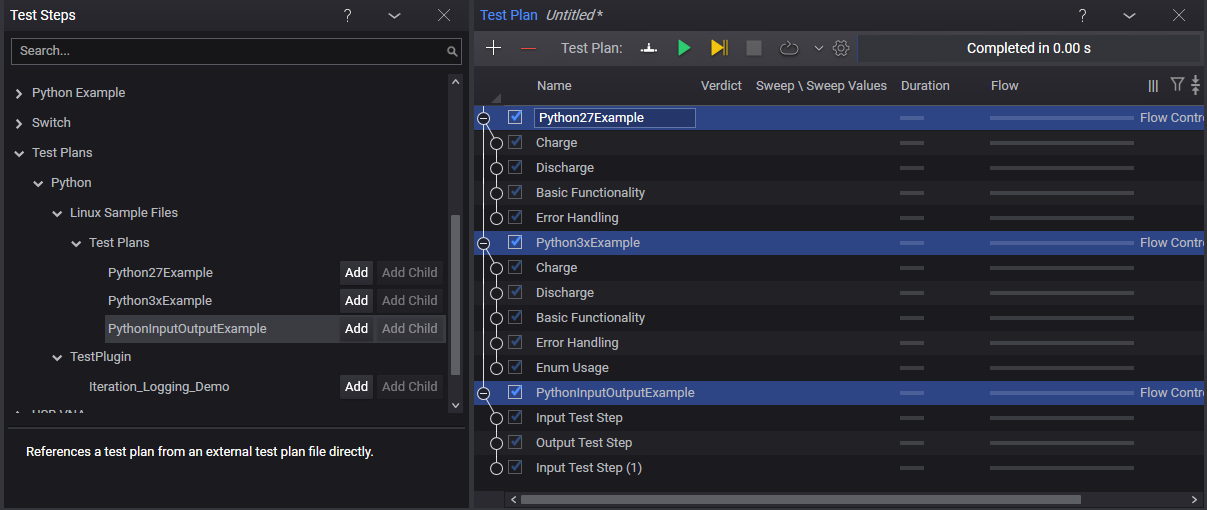This screenshot has height=510, width=1207.
Task: Click the plus icon to add a step
Action: pos(493,48)
